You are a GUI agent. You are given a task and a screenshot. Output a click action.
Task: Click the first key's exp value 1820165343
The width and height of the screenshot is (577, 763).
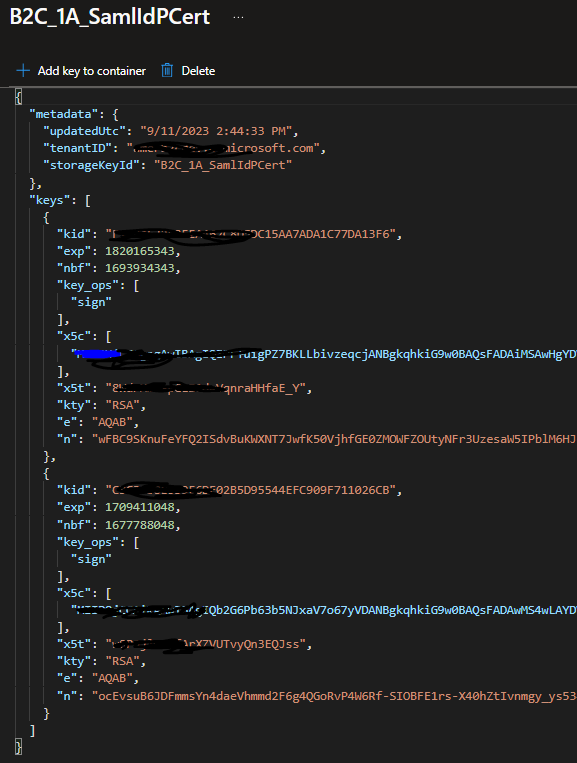tap(140, 251)
